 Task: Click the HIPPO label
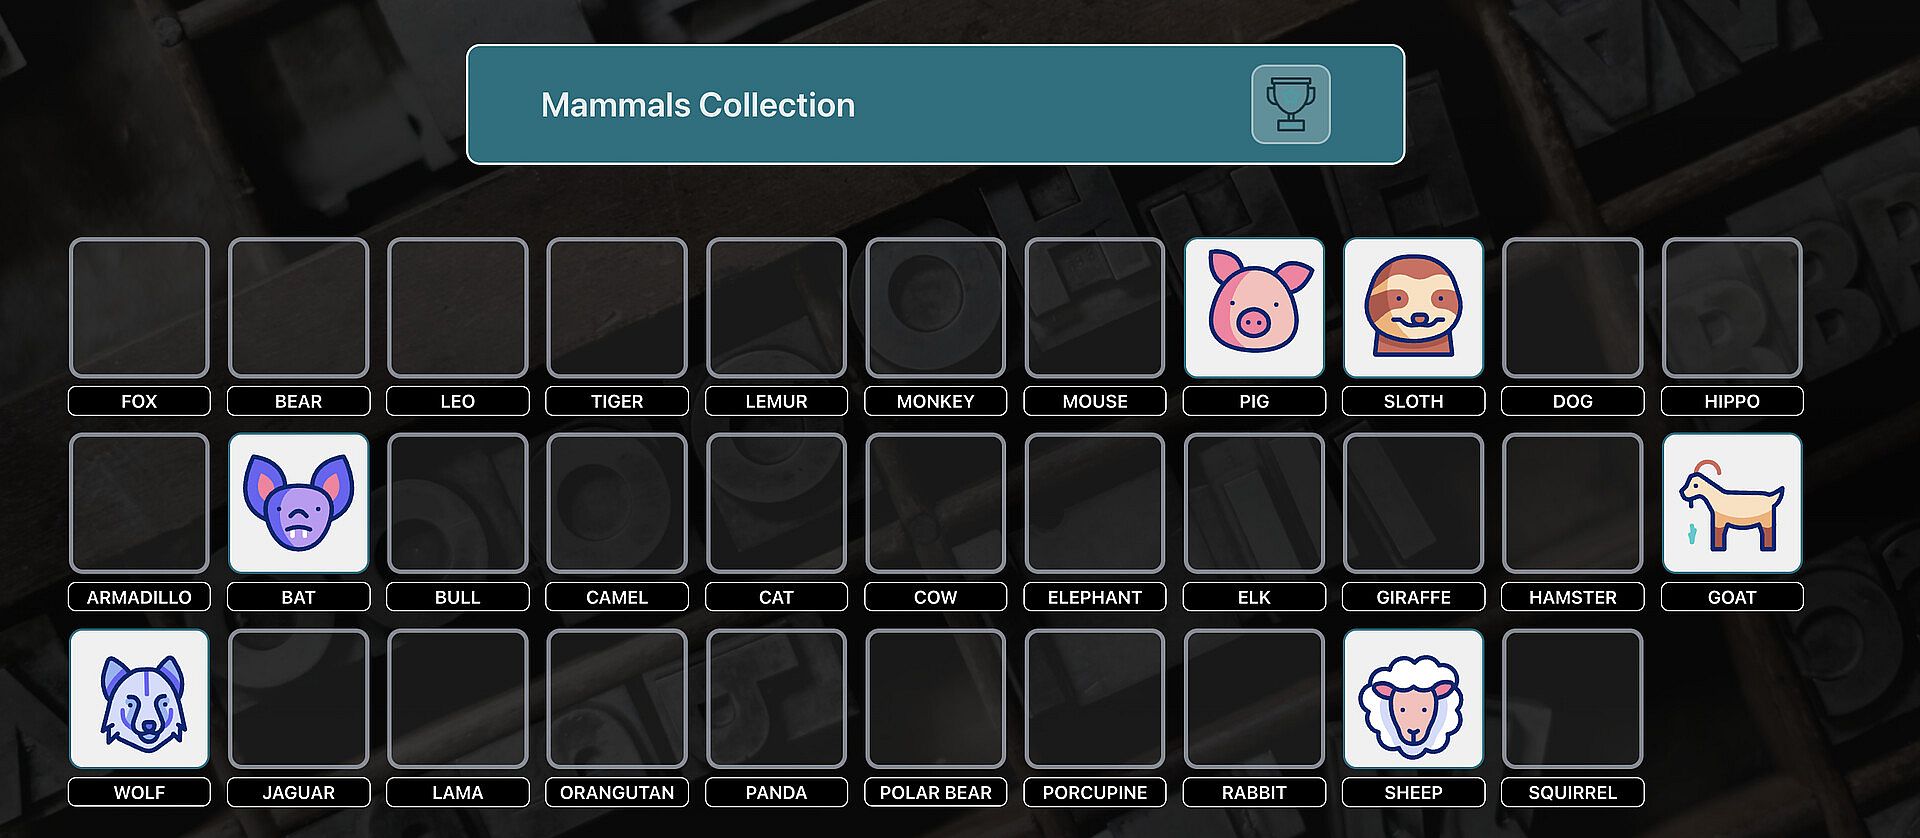pos(1732,401)
